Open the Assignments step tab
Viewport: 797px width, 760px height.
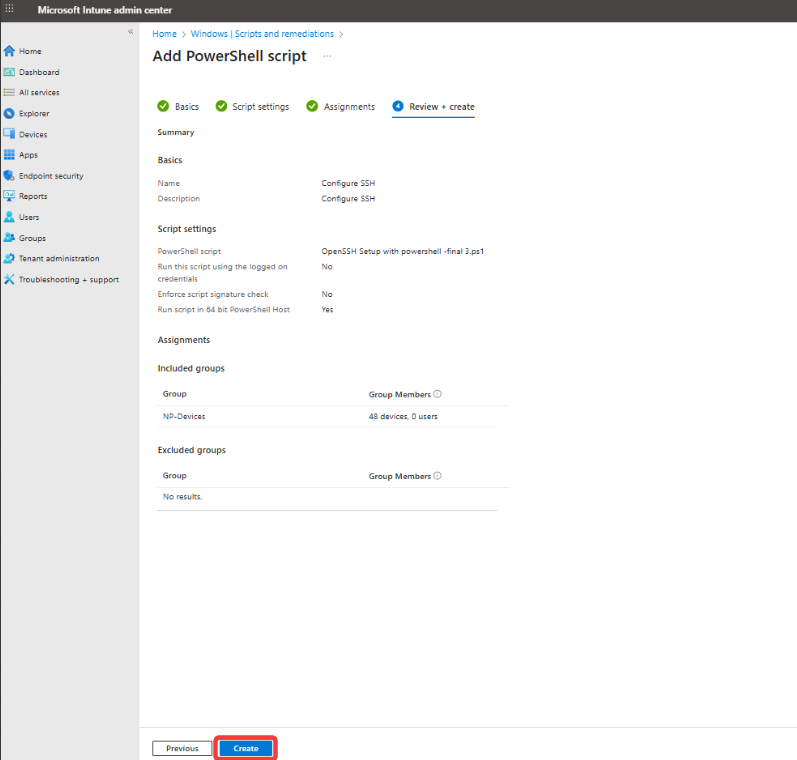click(341, 107)
